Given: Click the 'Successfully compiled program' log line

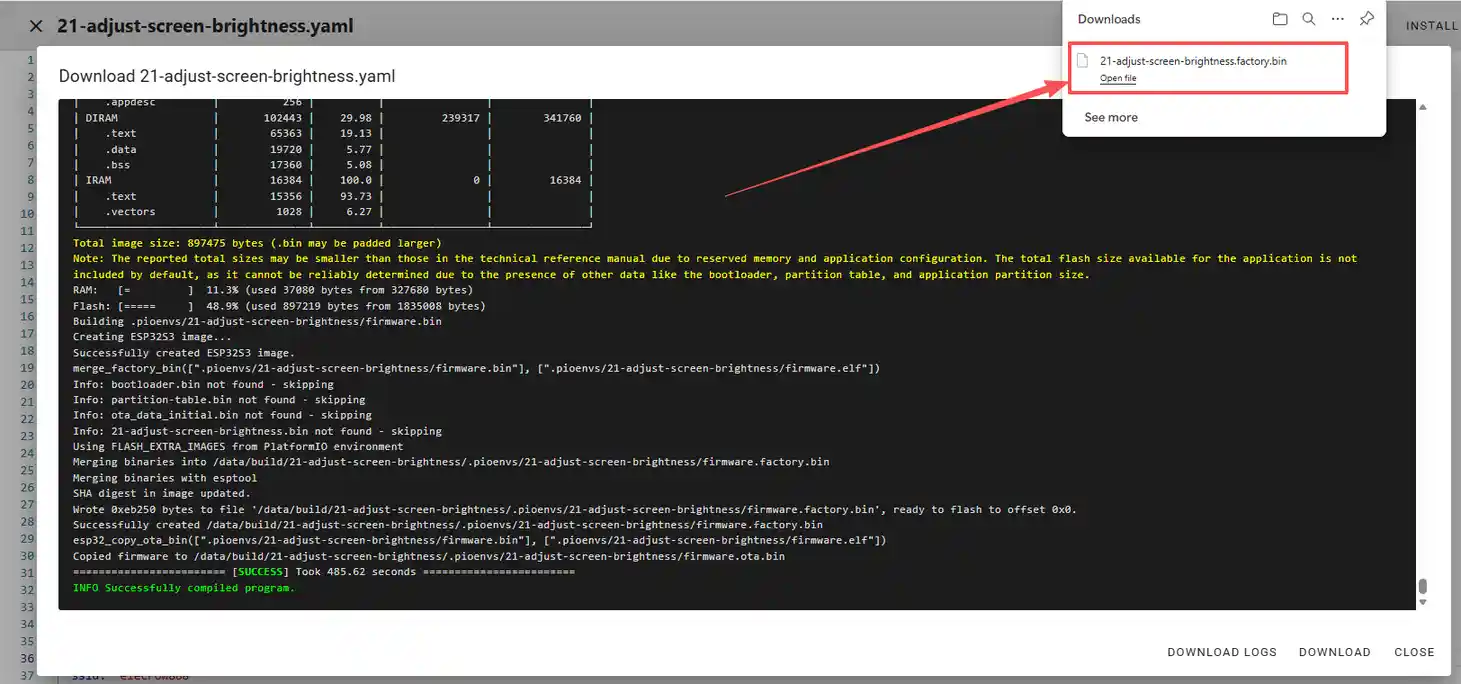Looking at the screenshot, I should click(x=184, y=588).
